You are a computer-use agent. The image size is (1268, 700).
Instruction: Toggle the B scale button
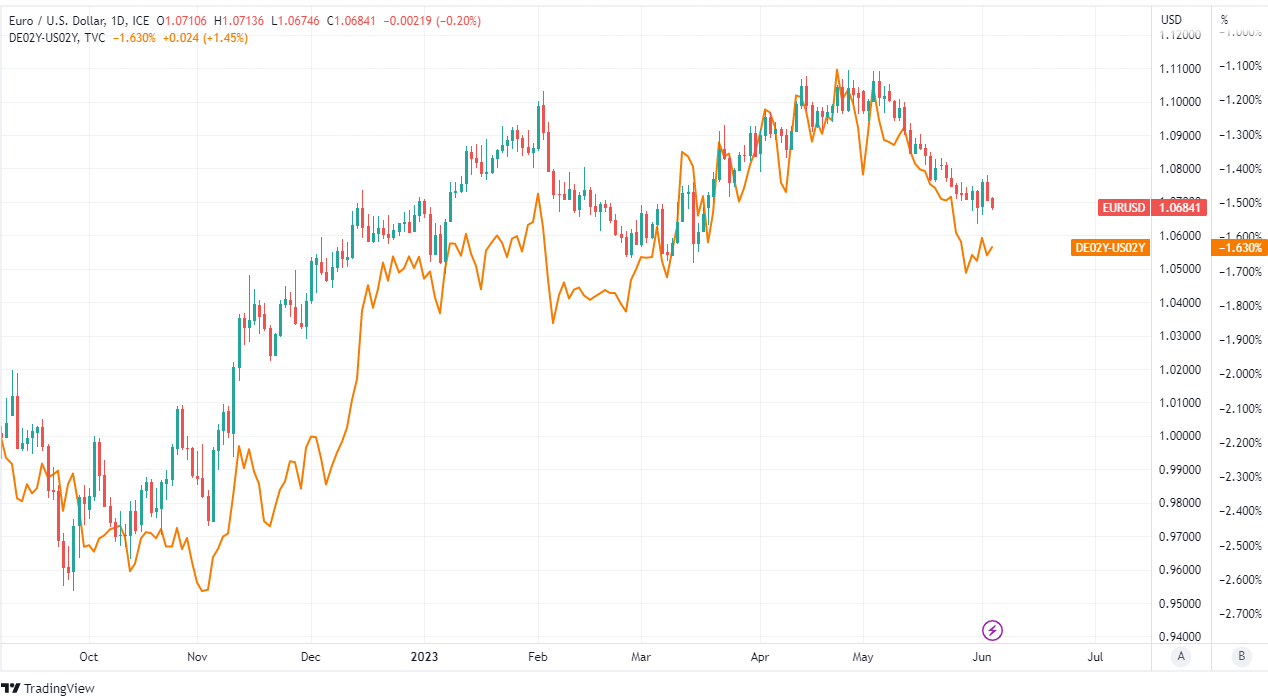(1241, 657)
